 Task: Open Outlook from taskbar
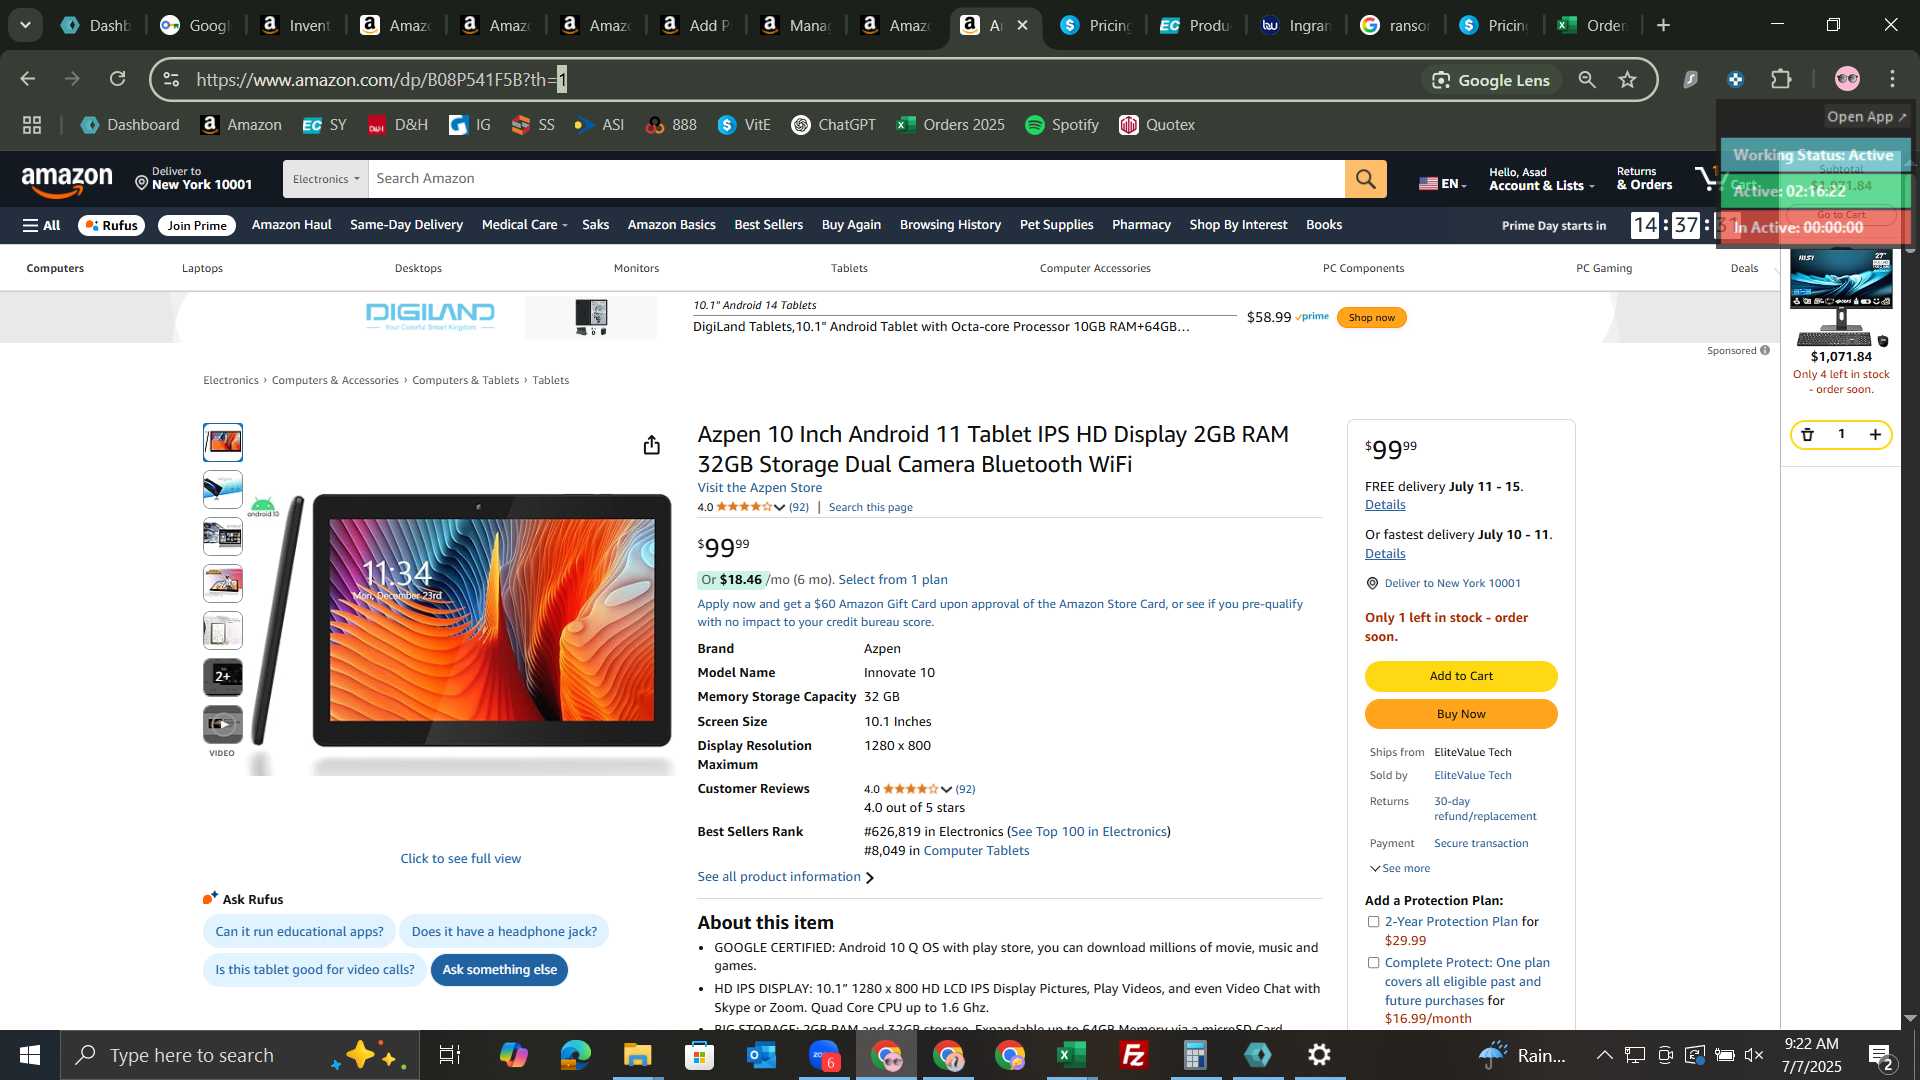click(762, 1055)
